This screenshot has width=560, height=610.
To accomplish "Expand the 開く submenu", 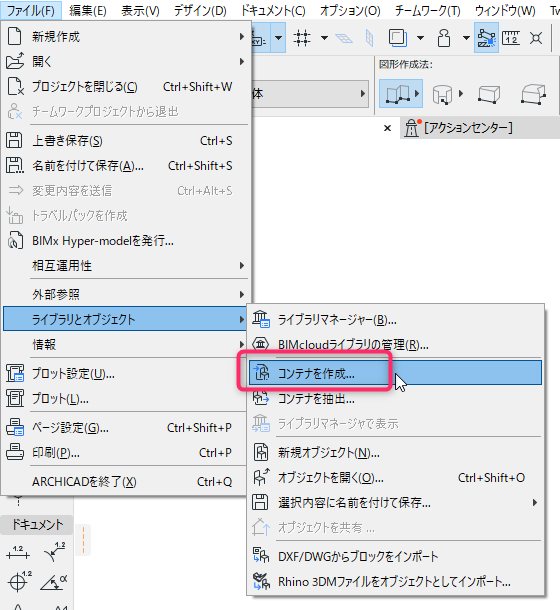I will coord(126,61).
